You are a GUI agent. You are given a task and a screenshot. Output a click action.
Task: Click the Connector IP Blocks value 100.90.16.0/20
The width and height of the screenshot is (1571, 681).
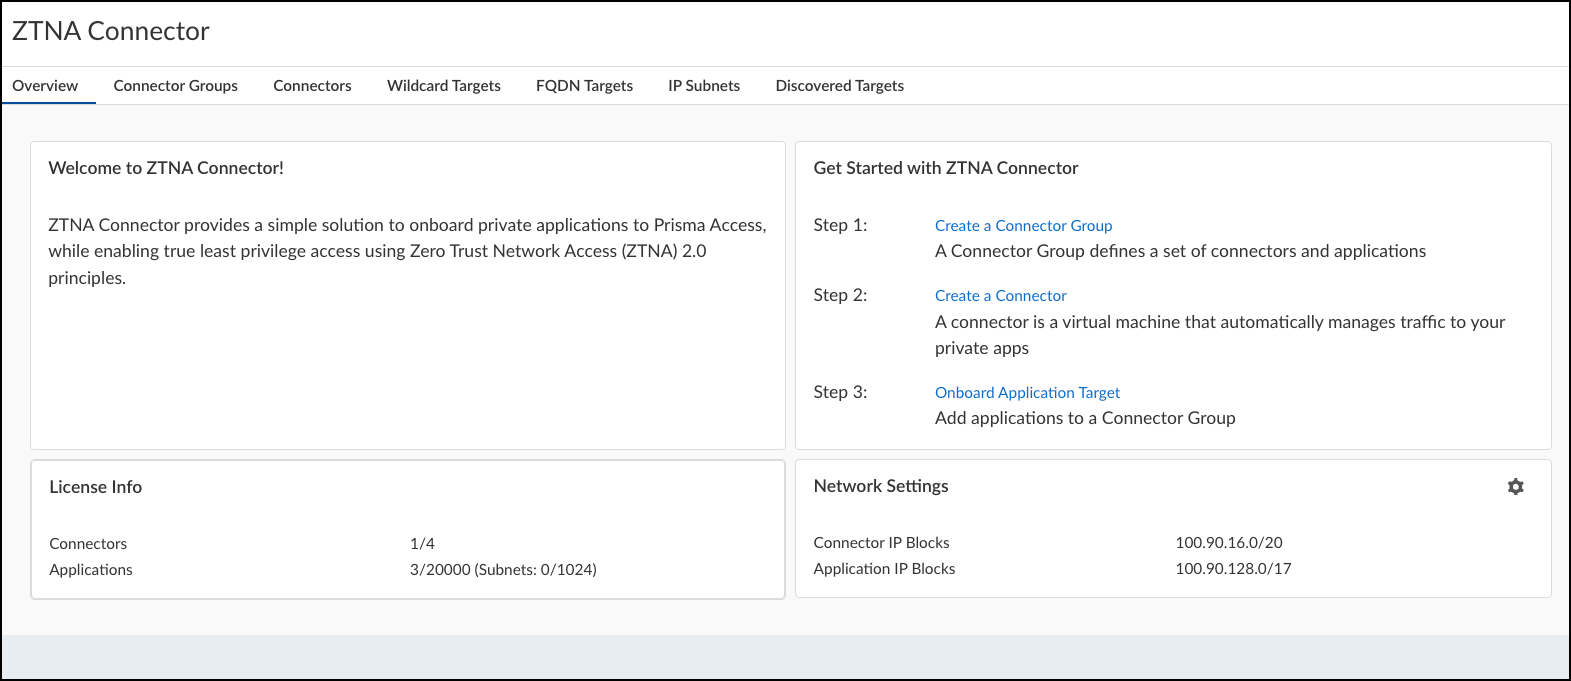(1228, 543)
